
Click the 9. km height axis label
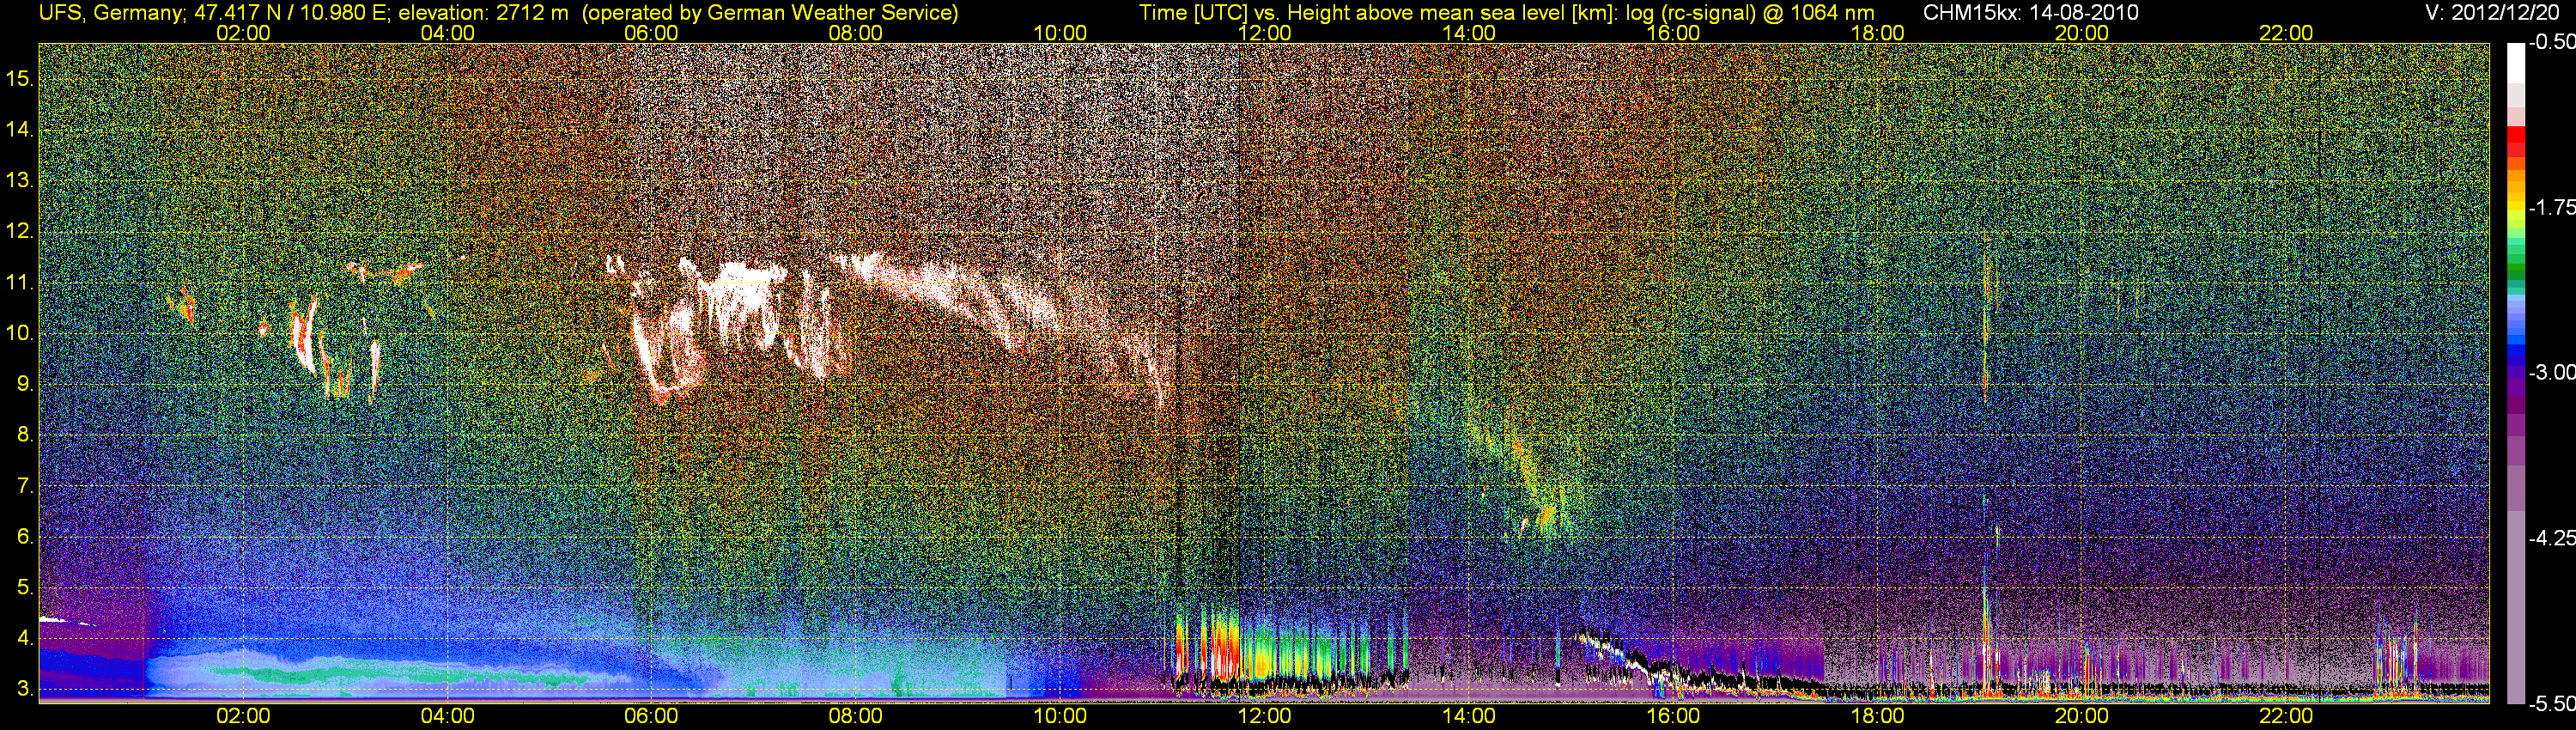(x=25, y=384)
